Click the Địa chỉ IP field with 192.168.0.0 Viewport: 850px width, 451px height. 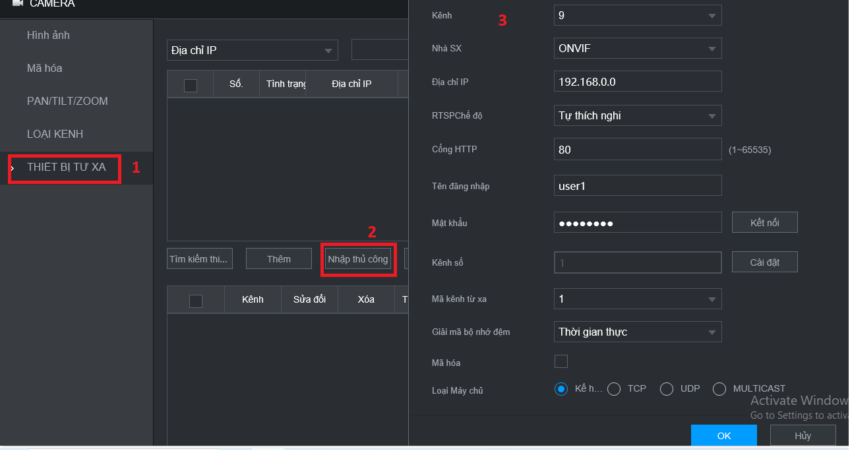(x=638, y=82)
